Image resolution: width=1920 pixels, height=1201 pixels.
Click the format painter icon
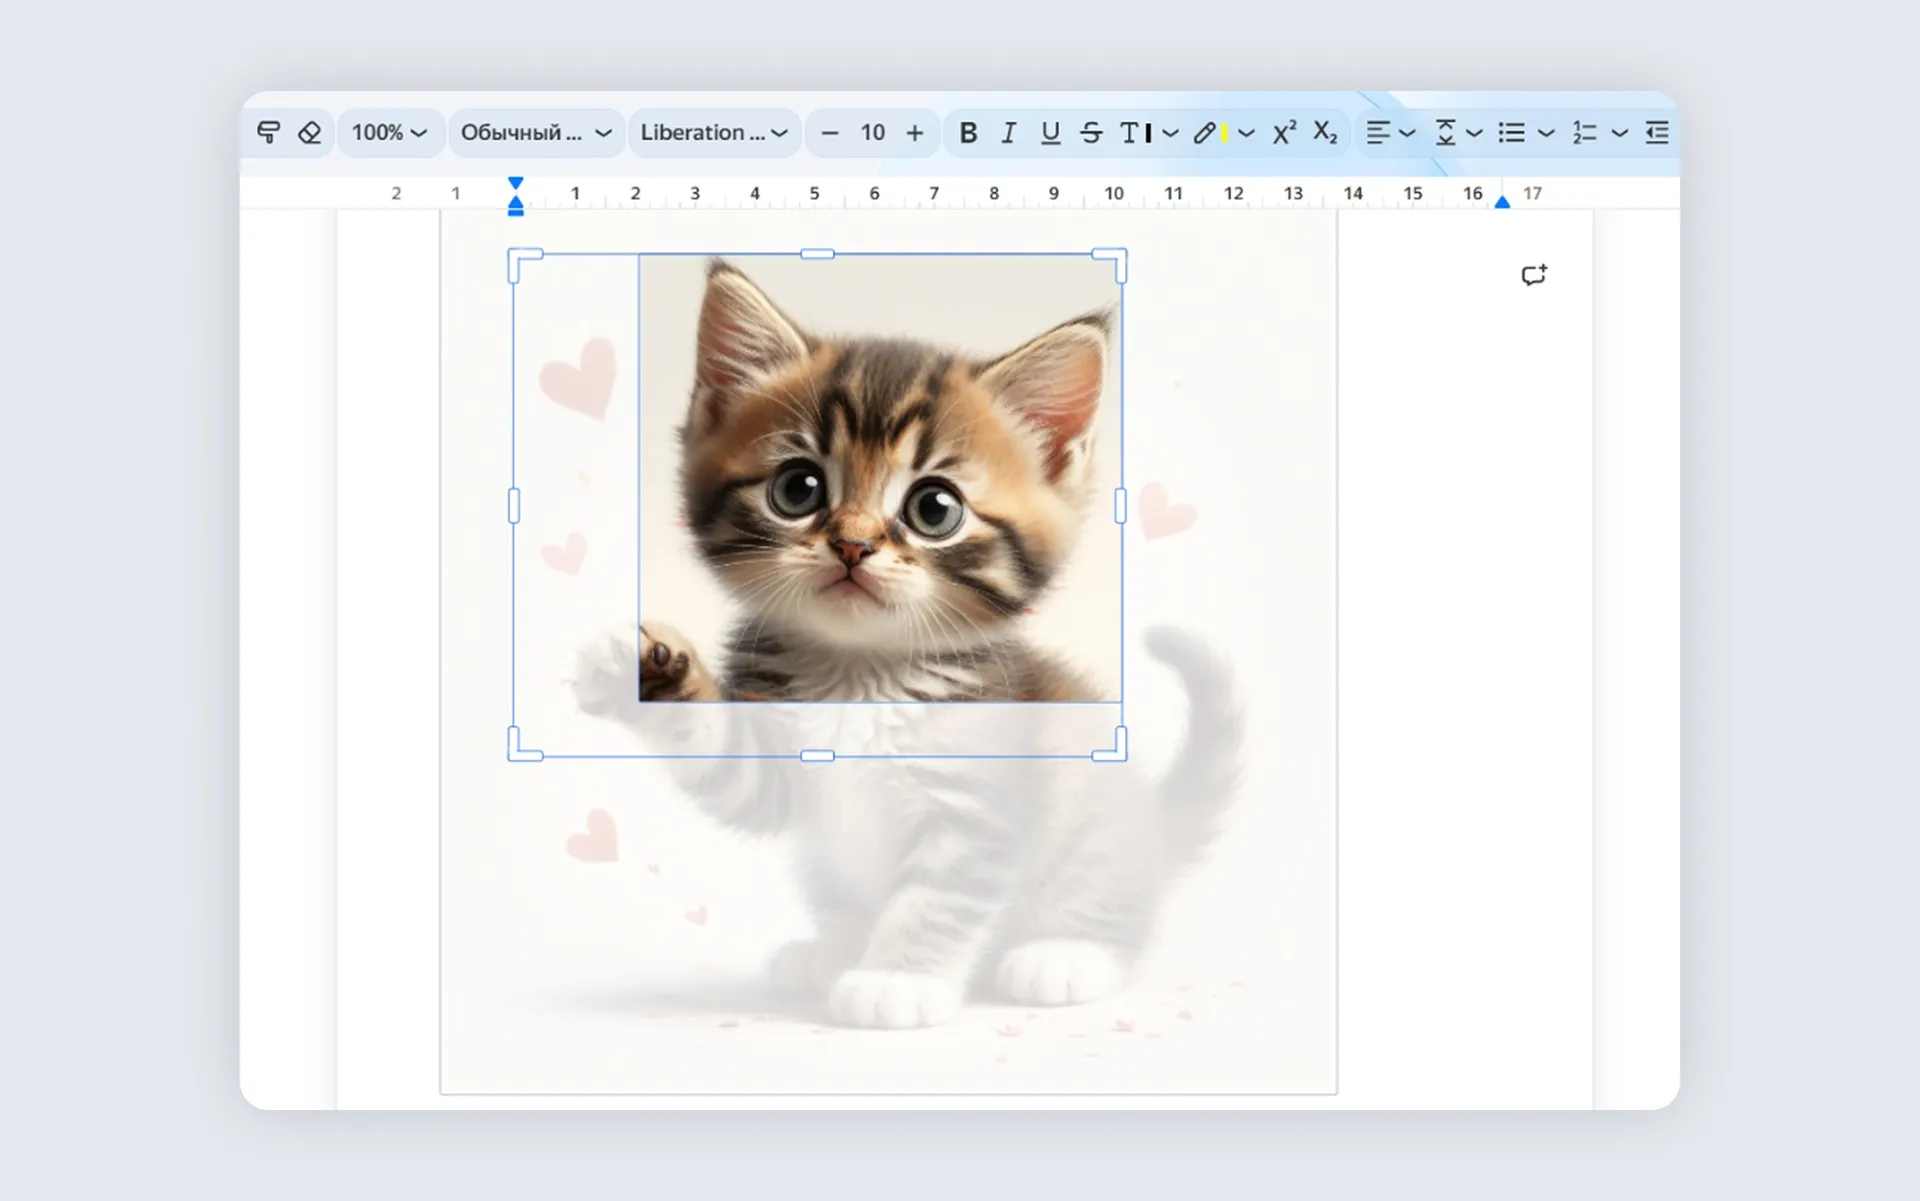coord(268,133)
